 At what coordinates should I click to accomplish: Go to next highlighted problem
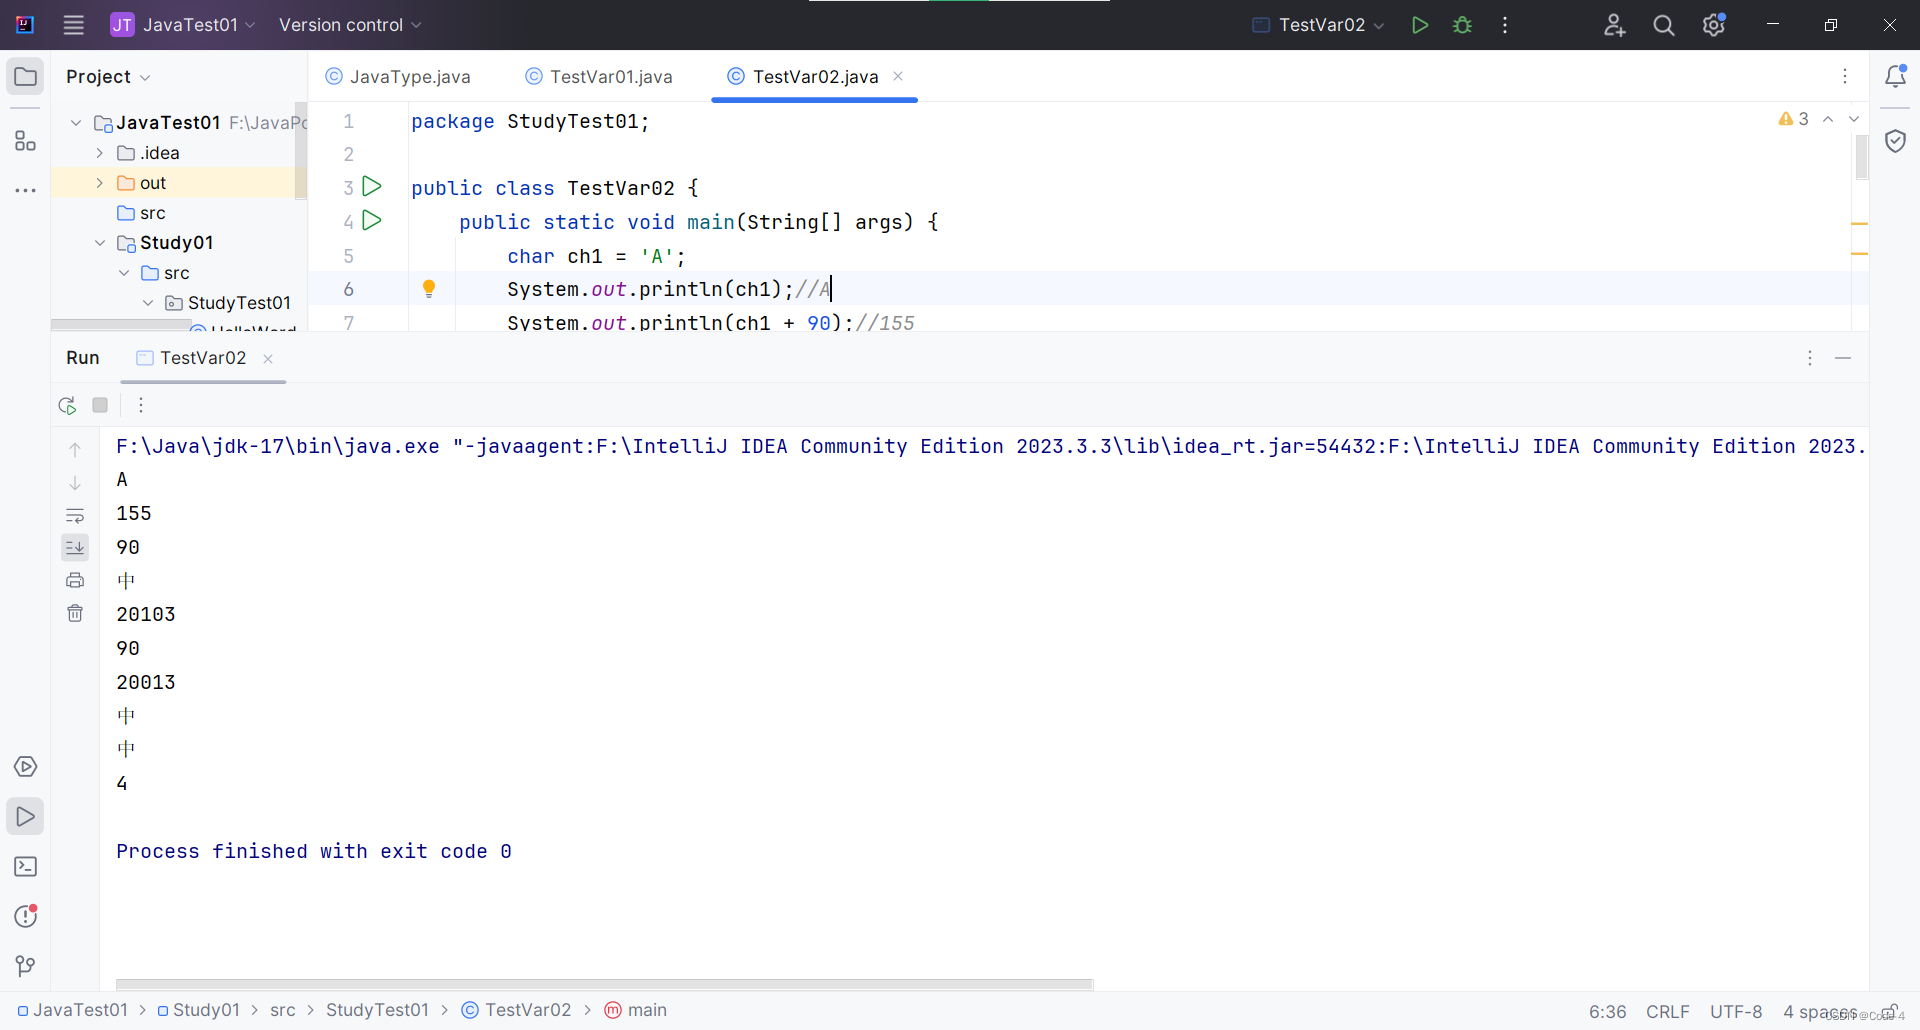click(1854, 119)
